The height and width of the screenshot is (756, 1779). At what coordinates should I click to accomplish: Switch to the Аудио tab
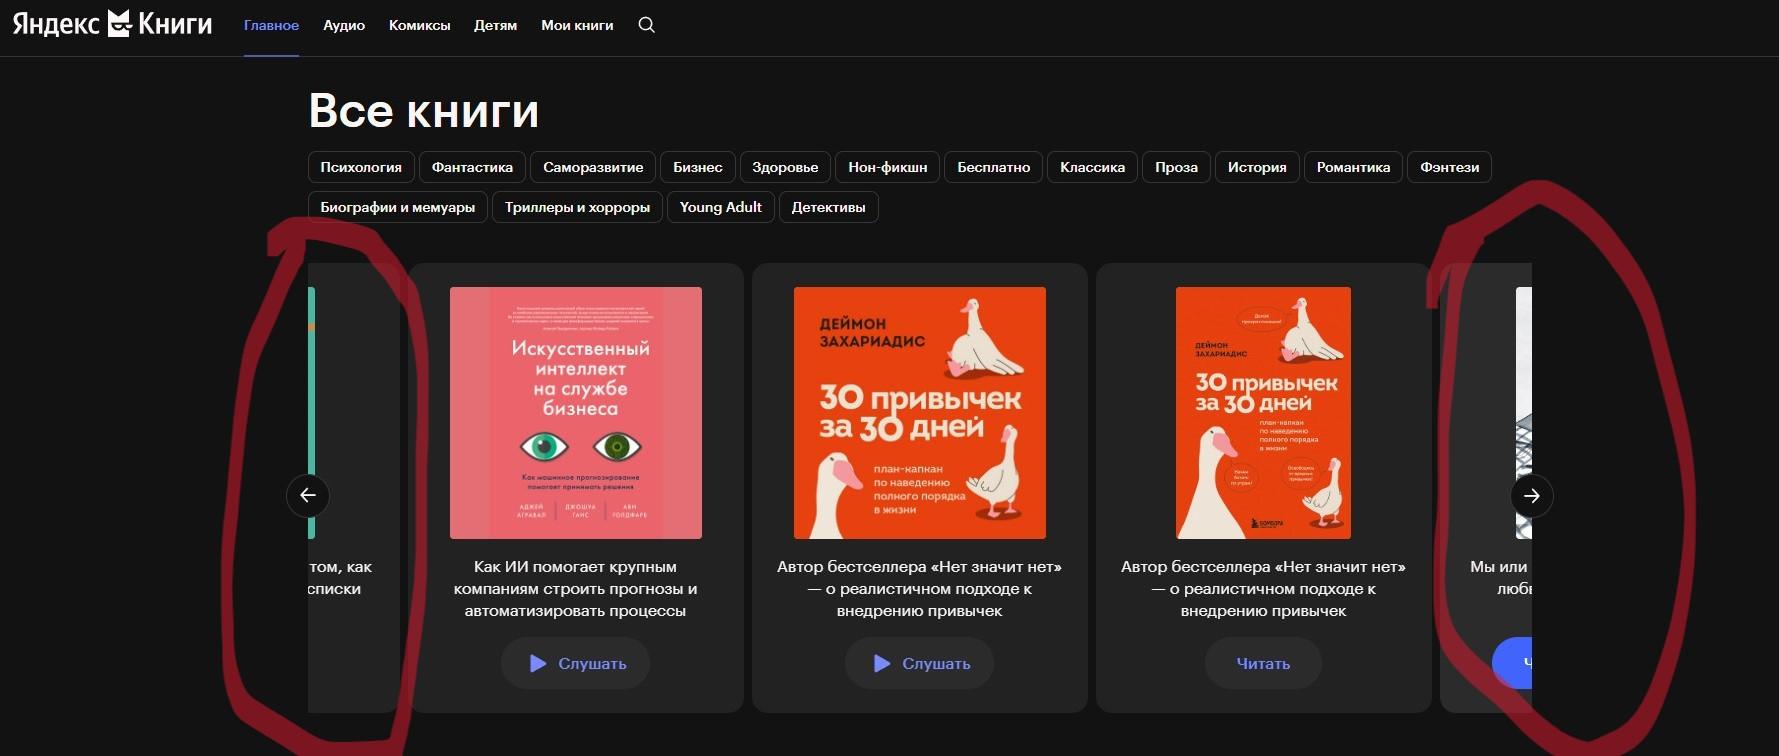pos(344,25)
